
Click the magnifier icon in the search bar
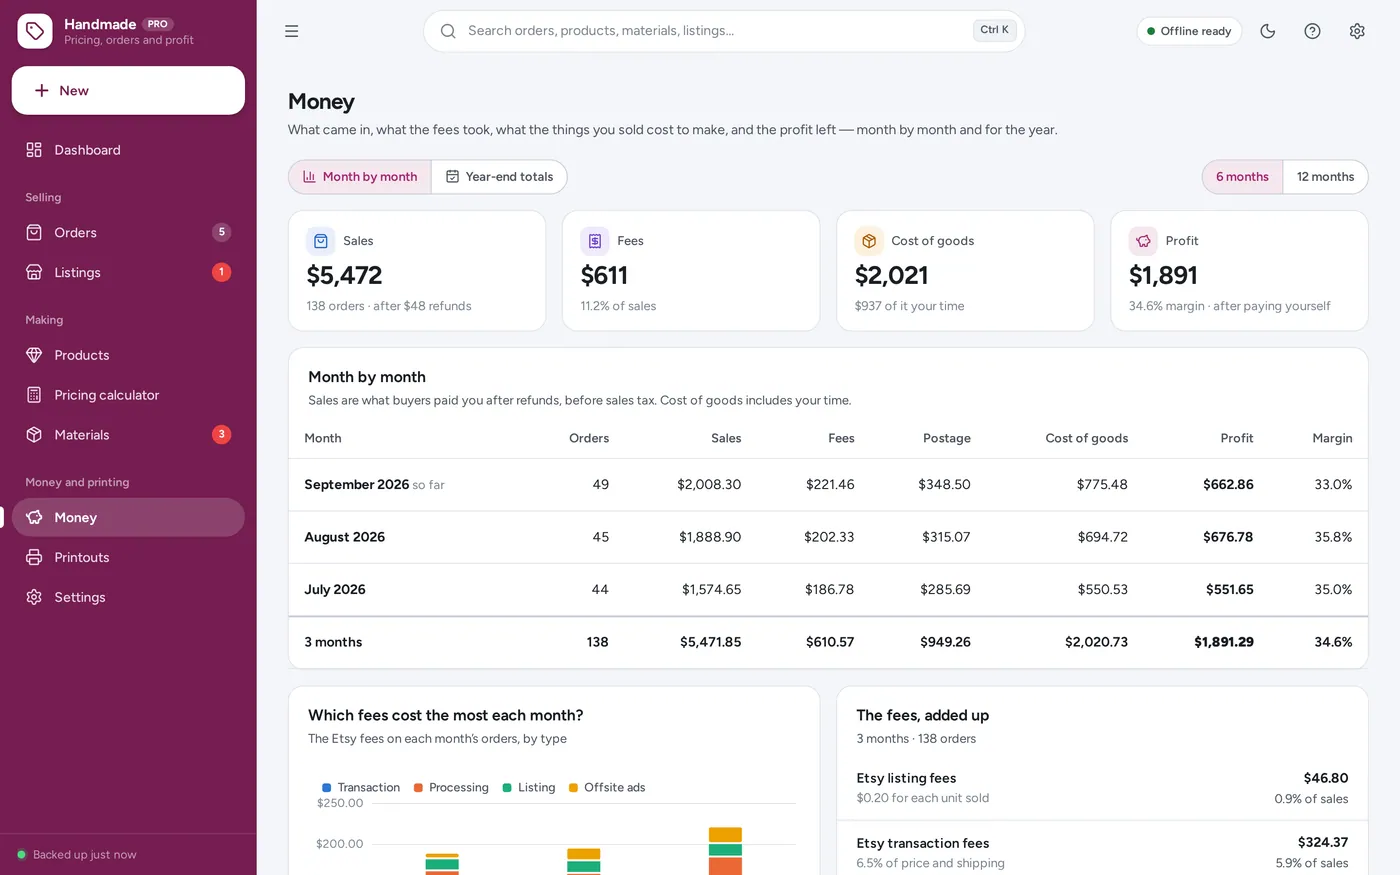(x=448, y=31)
